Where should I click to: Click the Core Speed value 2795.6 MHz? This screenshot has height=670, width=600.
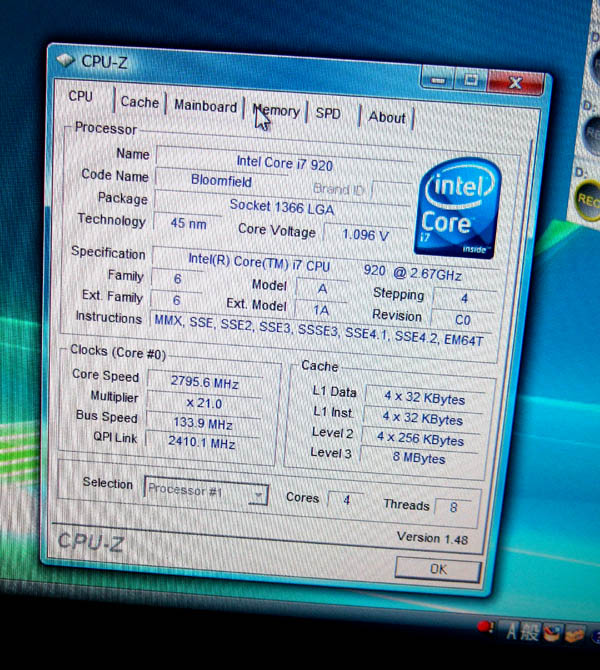point(204,381)
